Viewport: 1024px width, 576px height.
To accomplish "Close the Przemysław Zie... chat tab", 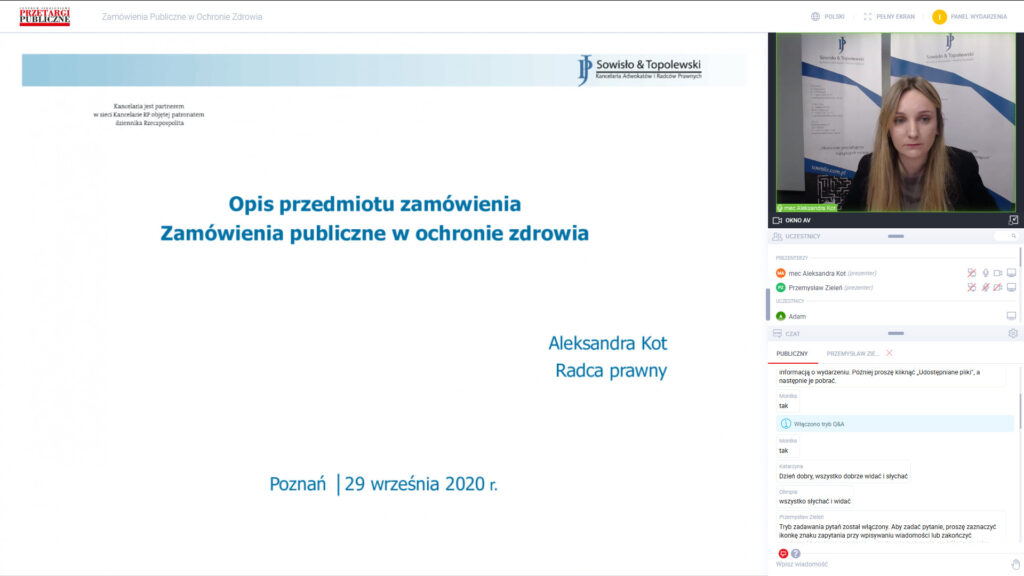I will [x=889, y=353].
